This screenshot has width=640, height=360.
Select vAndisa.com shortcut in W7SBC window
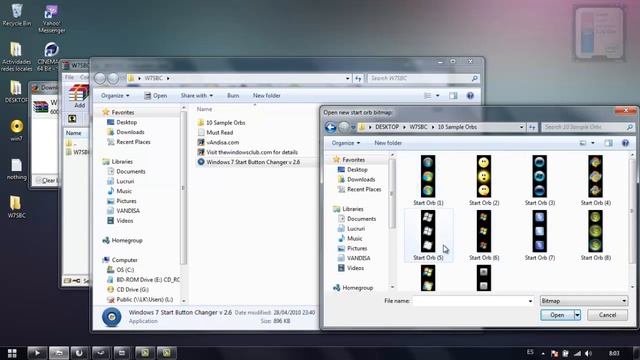[x=218, y=142]
